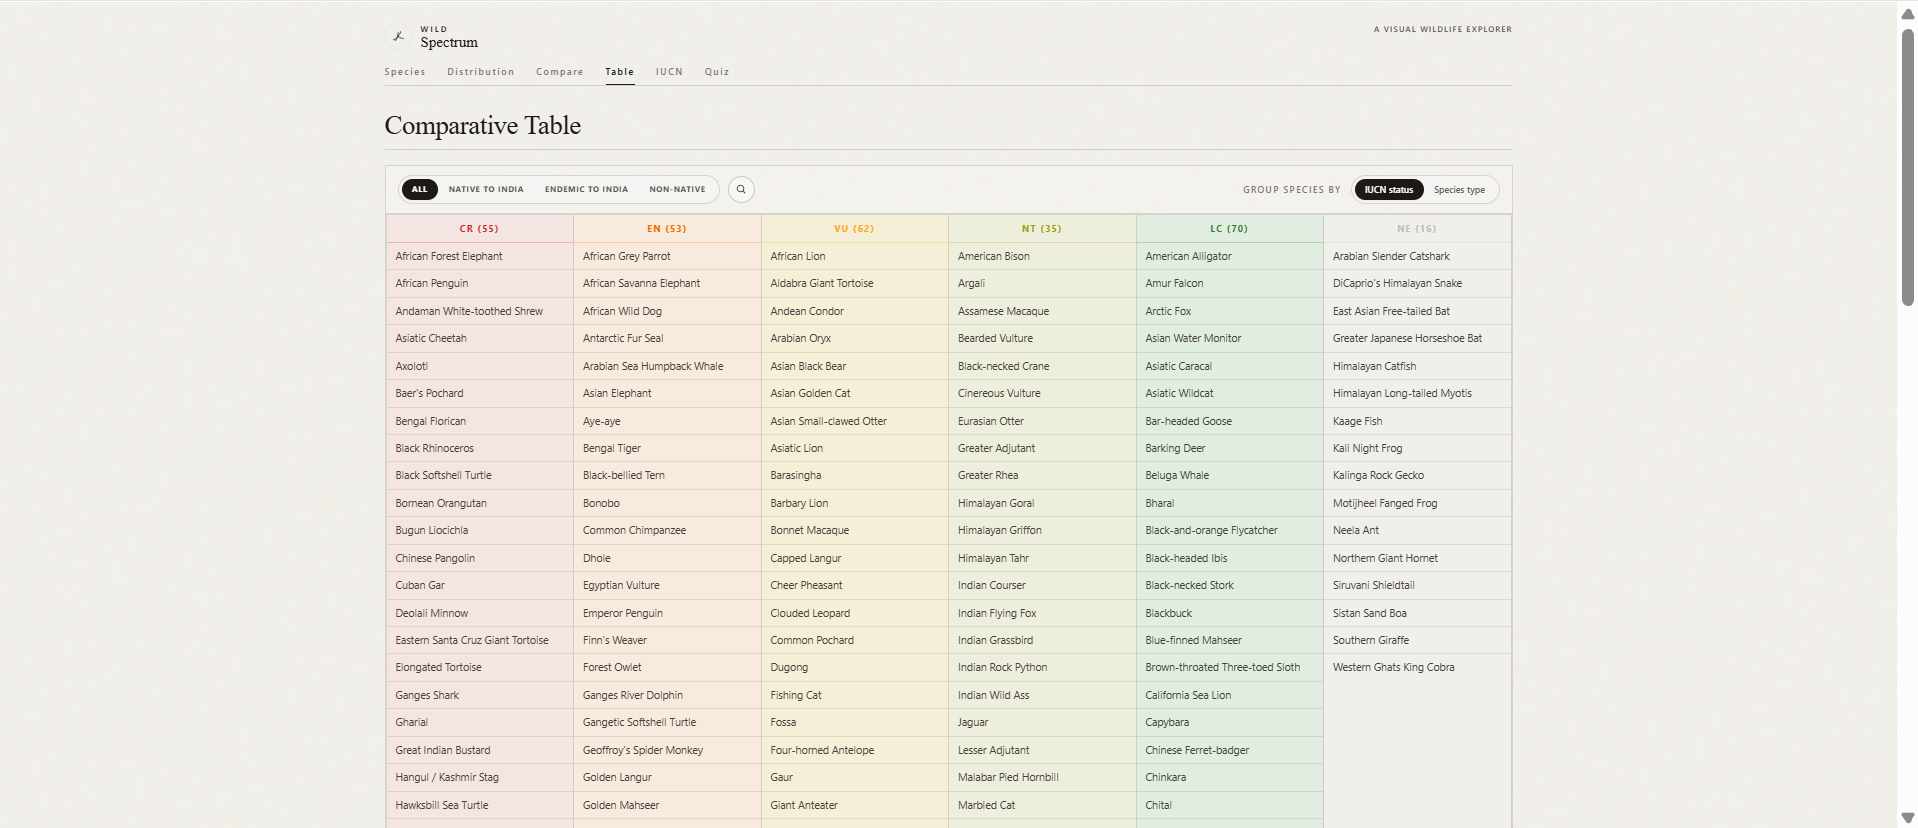Open the Quiz tab

(717, 72)
